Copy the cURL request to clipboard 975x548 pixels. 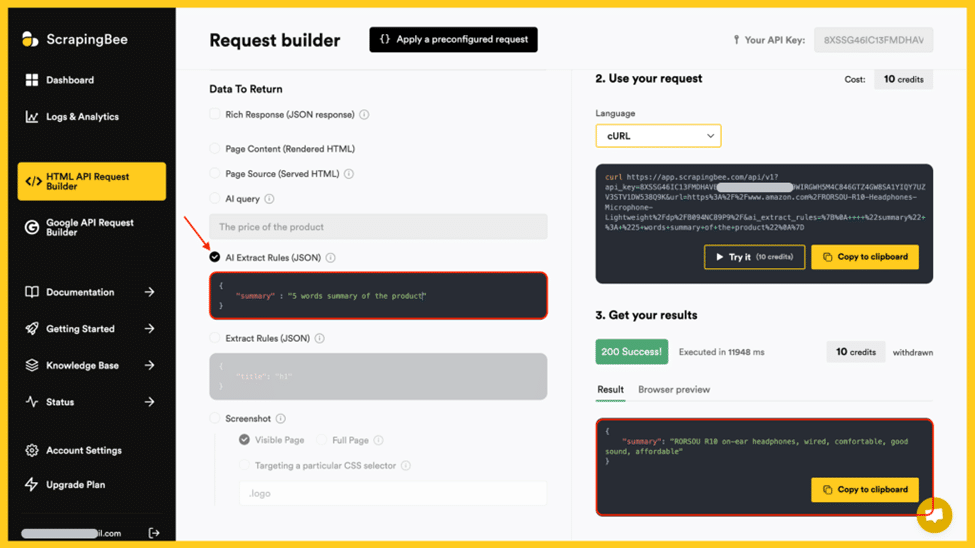(x=865, y=257)
